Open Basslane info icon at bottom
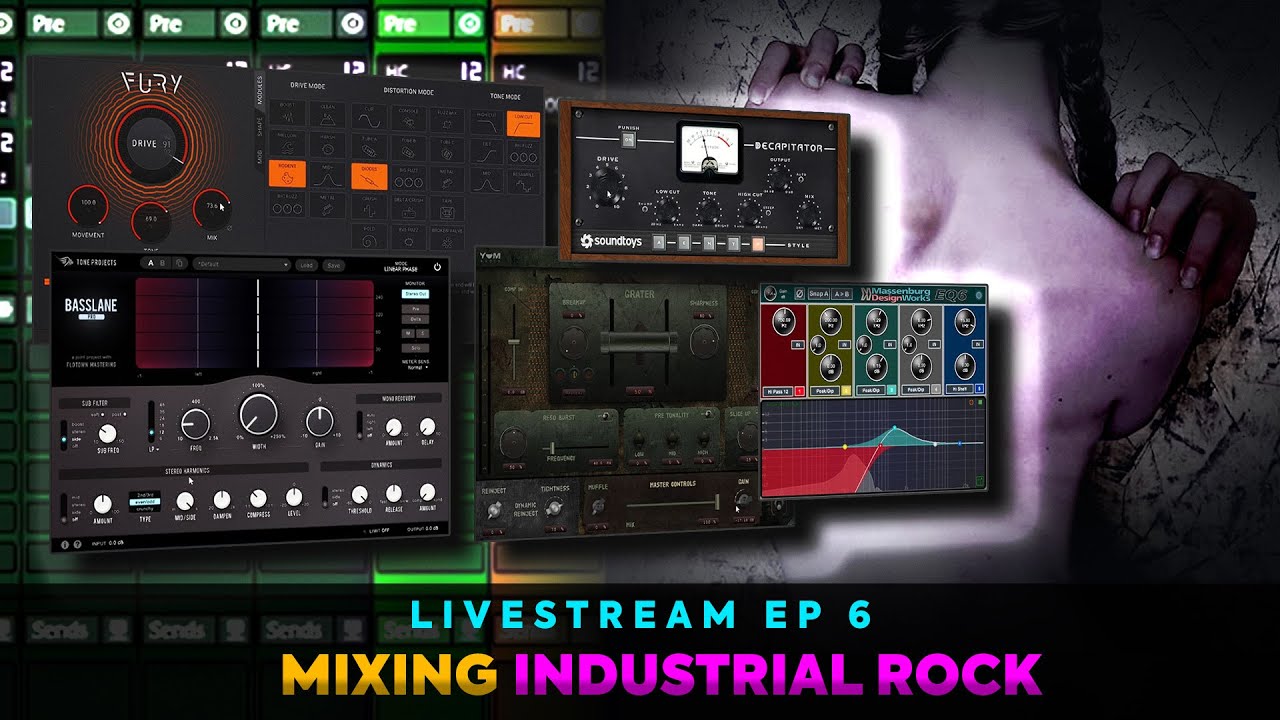Image resolution: width=1280 pixels, height=720 pixels. (65, 545)
